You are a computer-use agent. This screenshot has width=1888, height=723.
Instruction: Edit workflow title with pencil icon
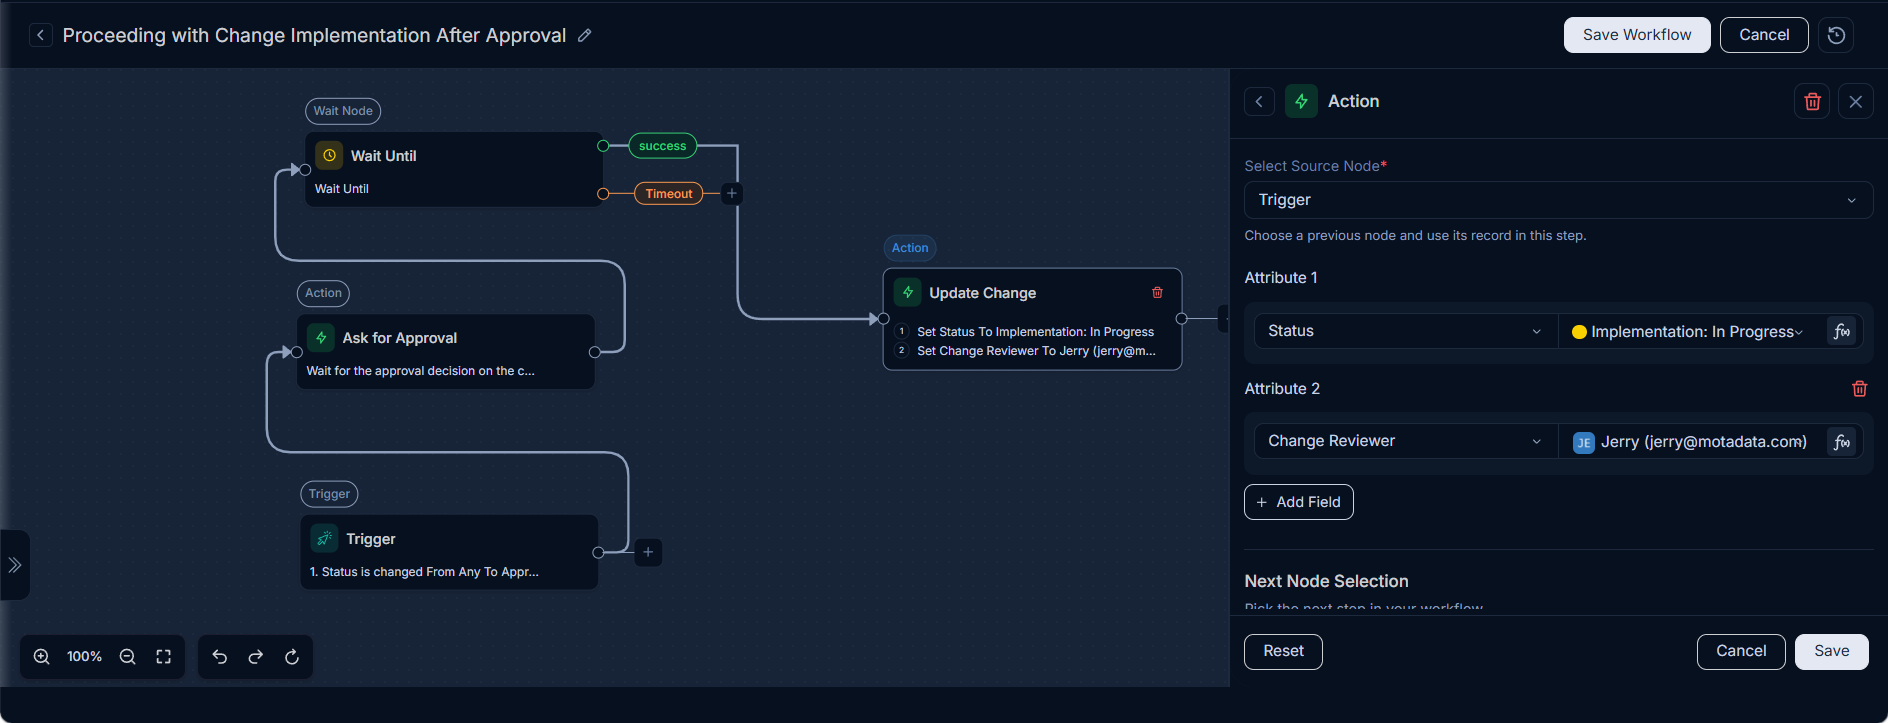[585, 35]
